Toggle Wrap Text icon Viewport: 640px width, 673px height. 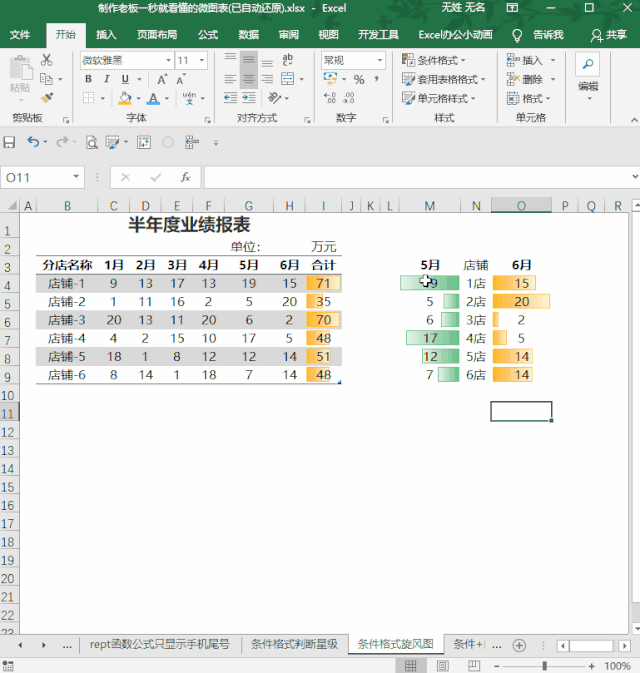pyautogui.click(x=288, y=60)
